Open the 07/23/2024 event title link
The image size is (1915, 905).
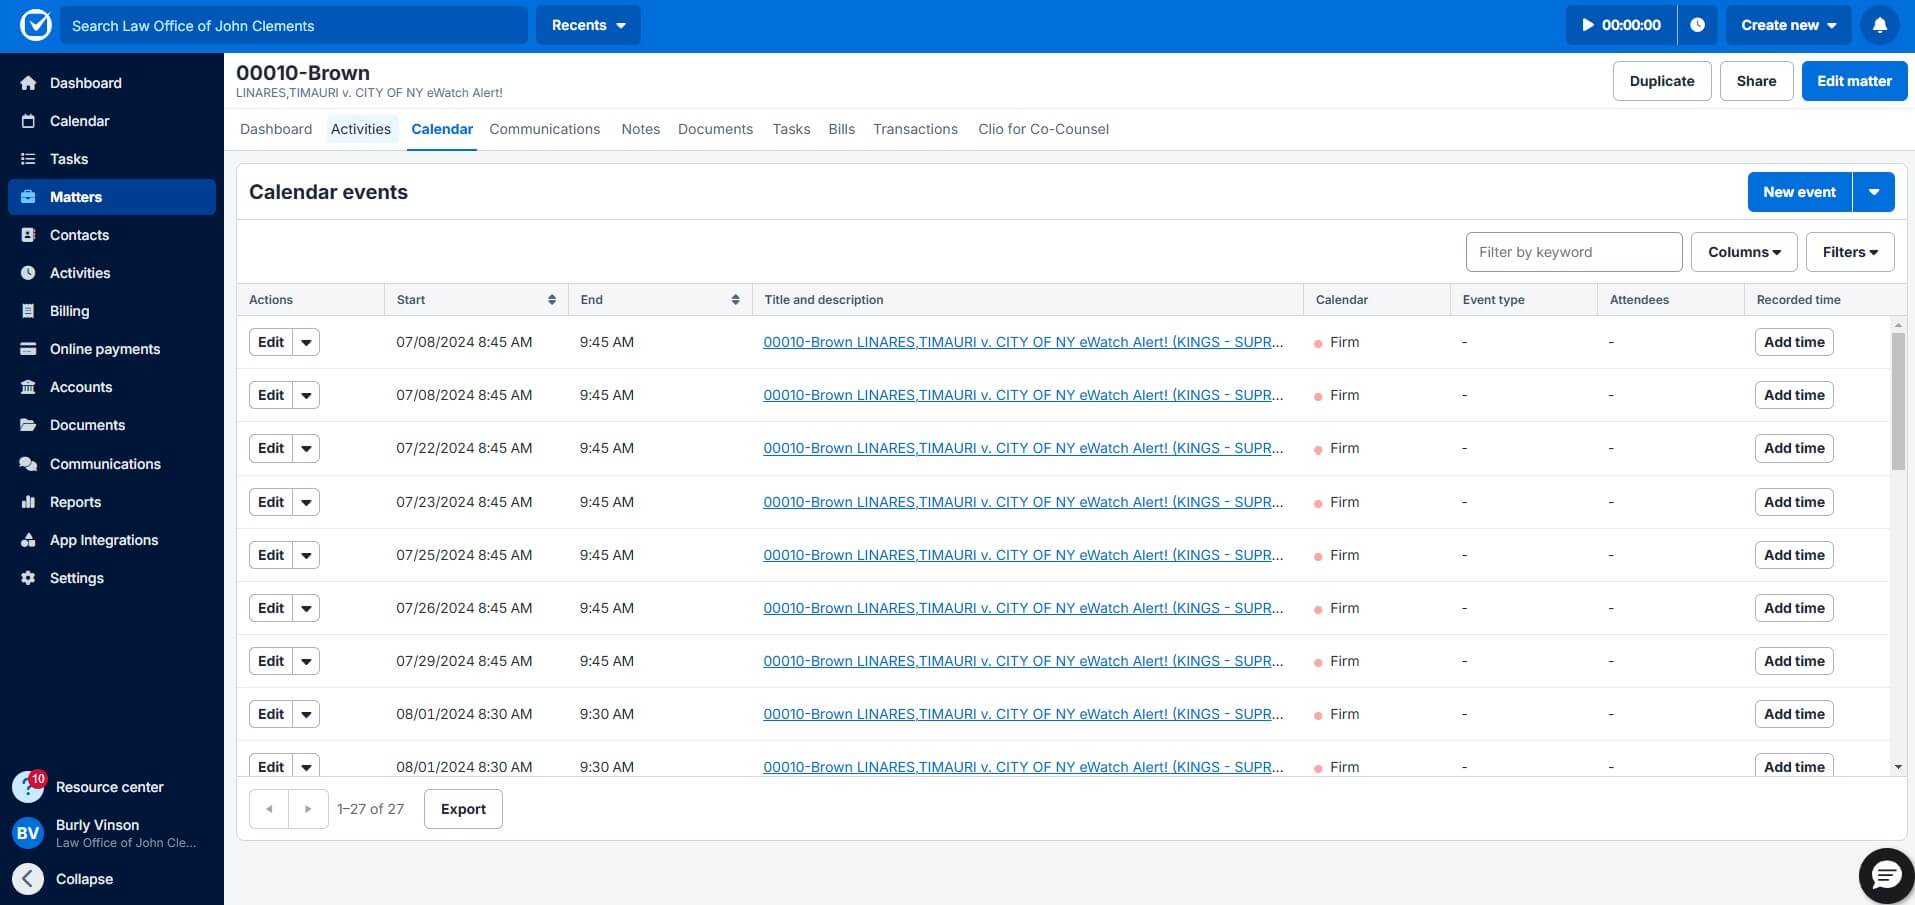[x=1023, y=502]
